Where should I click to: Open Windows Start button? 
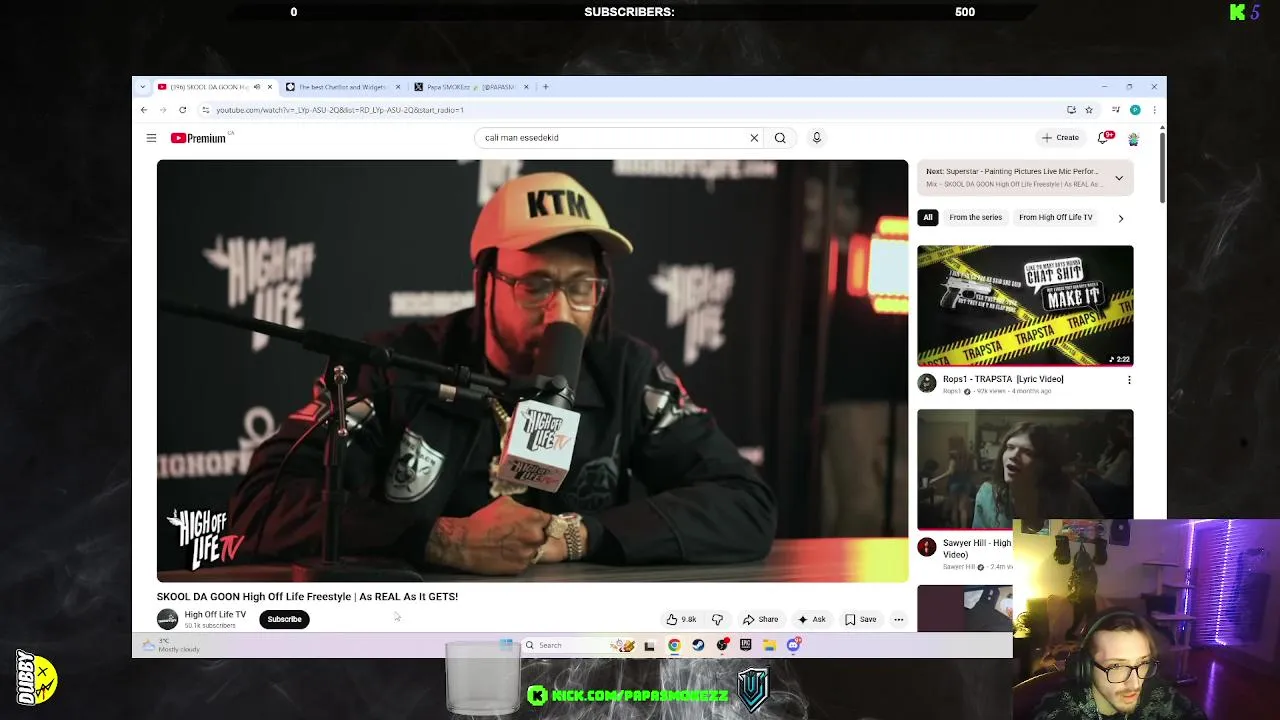506,646
